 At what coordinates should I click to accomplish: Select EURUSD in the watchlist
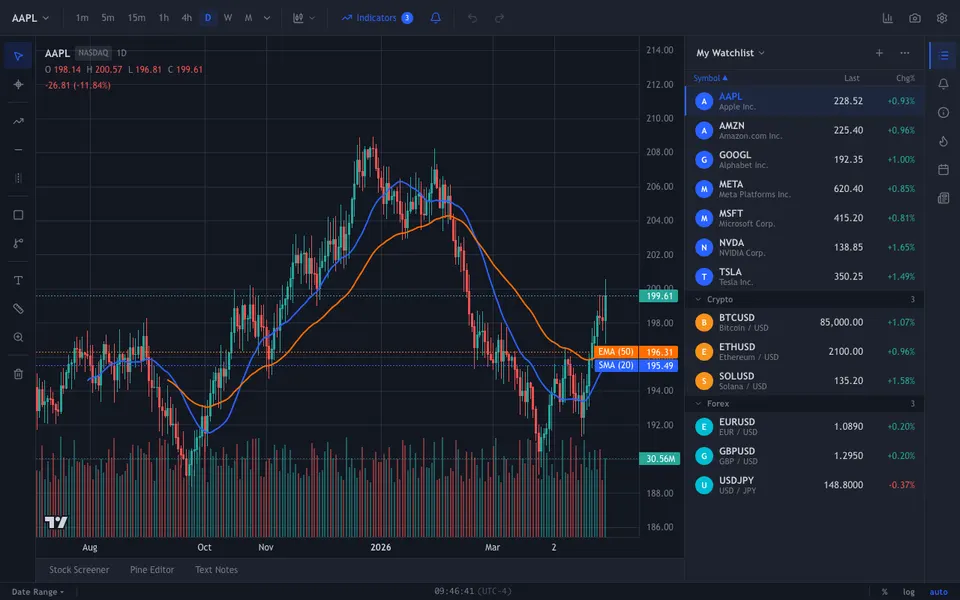pyautogui.click(x=804, y=427)
